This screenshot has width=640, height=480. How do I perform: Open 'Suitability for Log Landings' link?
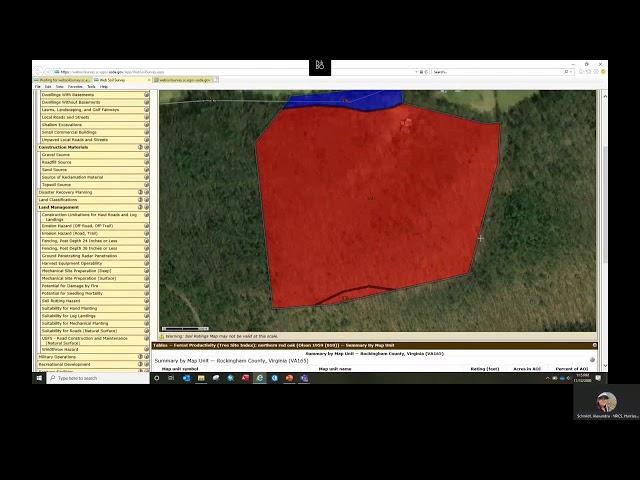click(x=69, y=316)
